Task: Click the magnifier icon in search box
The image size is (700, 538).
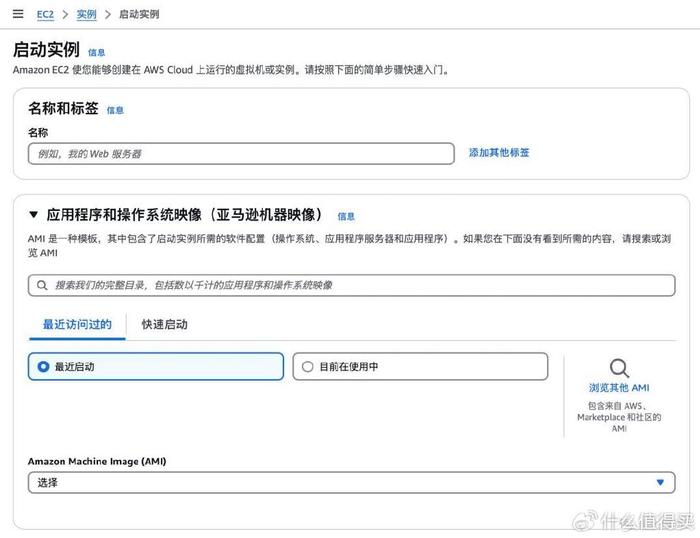Action: [x=42, y=285]
